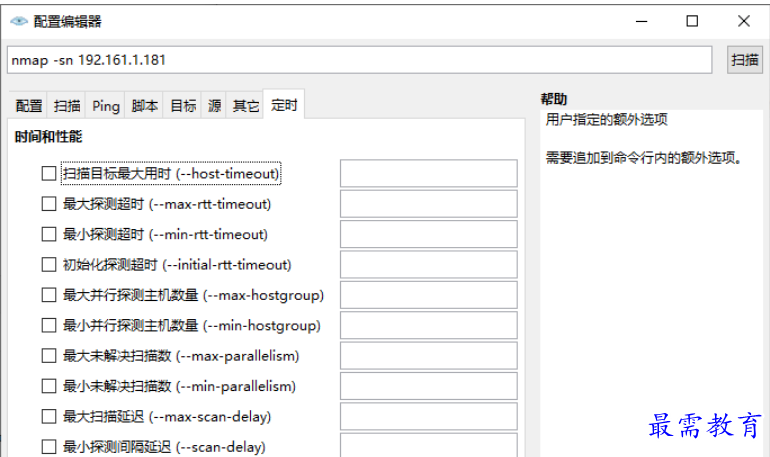
Task: Tick the --scan-delay checkbox
Action: (49, 447)
